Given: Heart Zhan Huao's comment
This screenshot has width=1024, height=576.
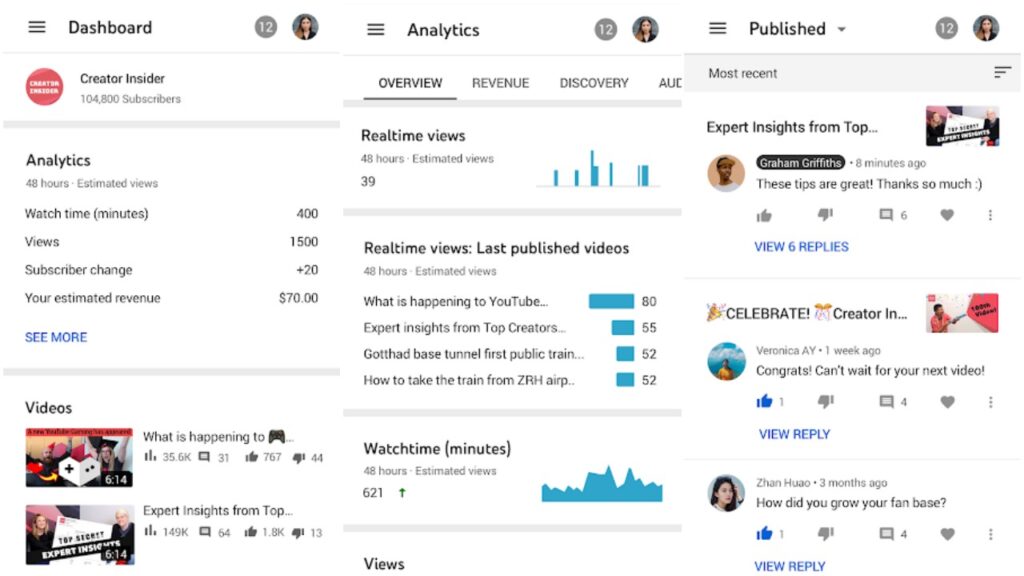Looking at the screenshot, I should 947,534.
